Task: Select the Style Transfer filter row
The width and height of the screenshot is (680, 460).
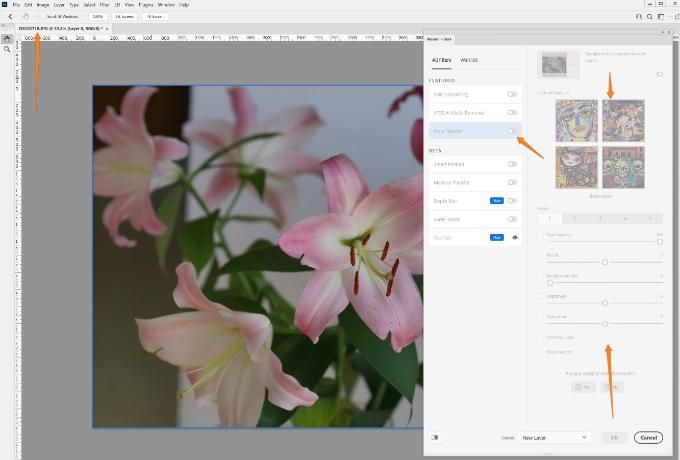Action: (x=475, y=130)
